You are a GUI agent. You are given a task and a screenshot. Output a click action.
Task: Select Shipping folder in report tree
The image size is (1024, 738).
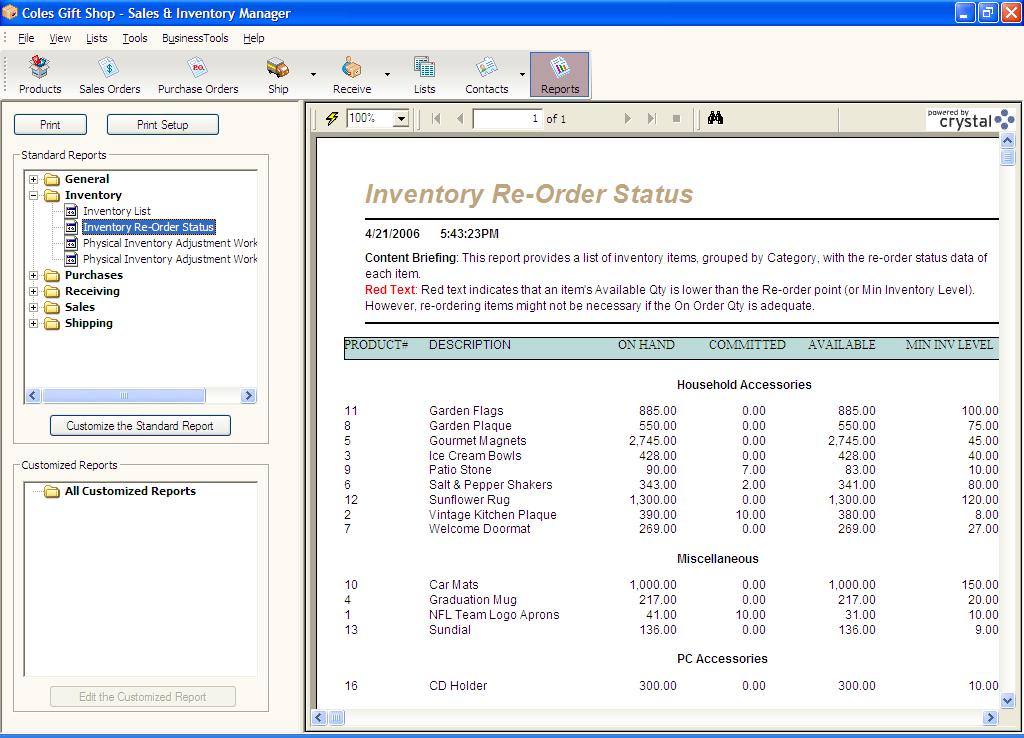click(89, 323)
